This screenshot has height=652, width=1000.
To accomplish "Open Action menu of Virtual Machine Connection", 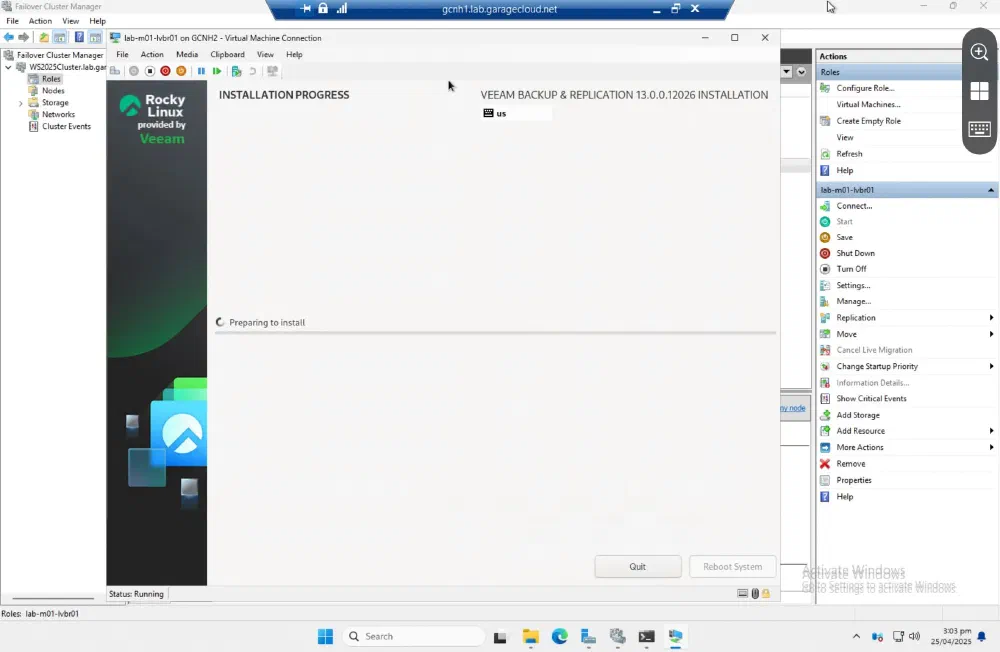I will pyautogui.click(x=152, y=54).
